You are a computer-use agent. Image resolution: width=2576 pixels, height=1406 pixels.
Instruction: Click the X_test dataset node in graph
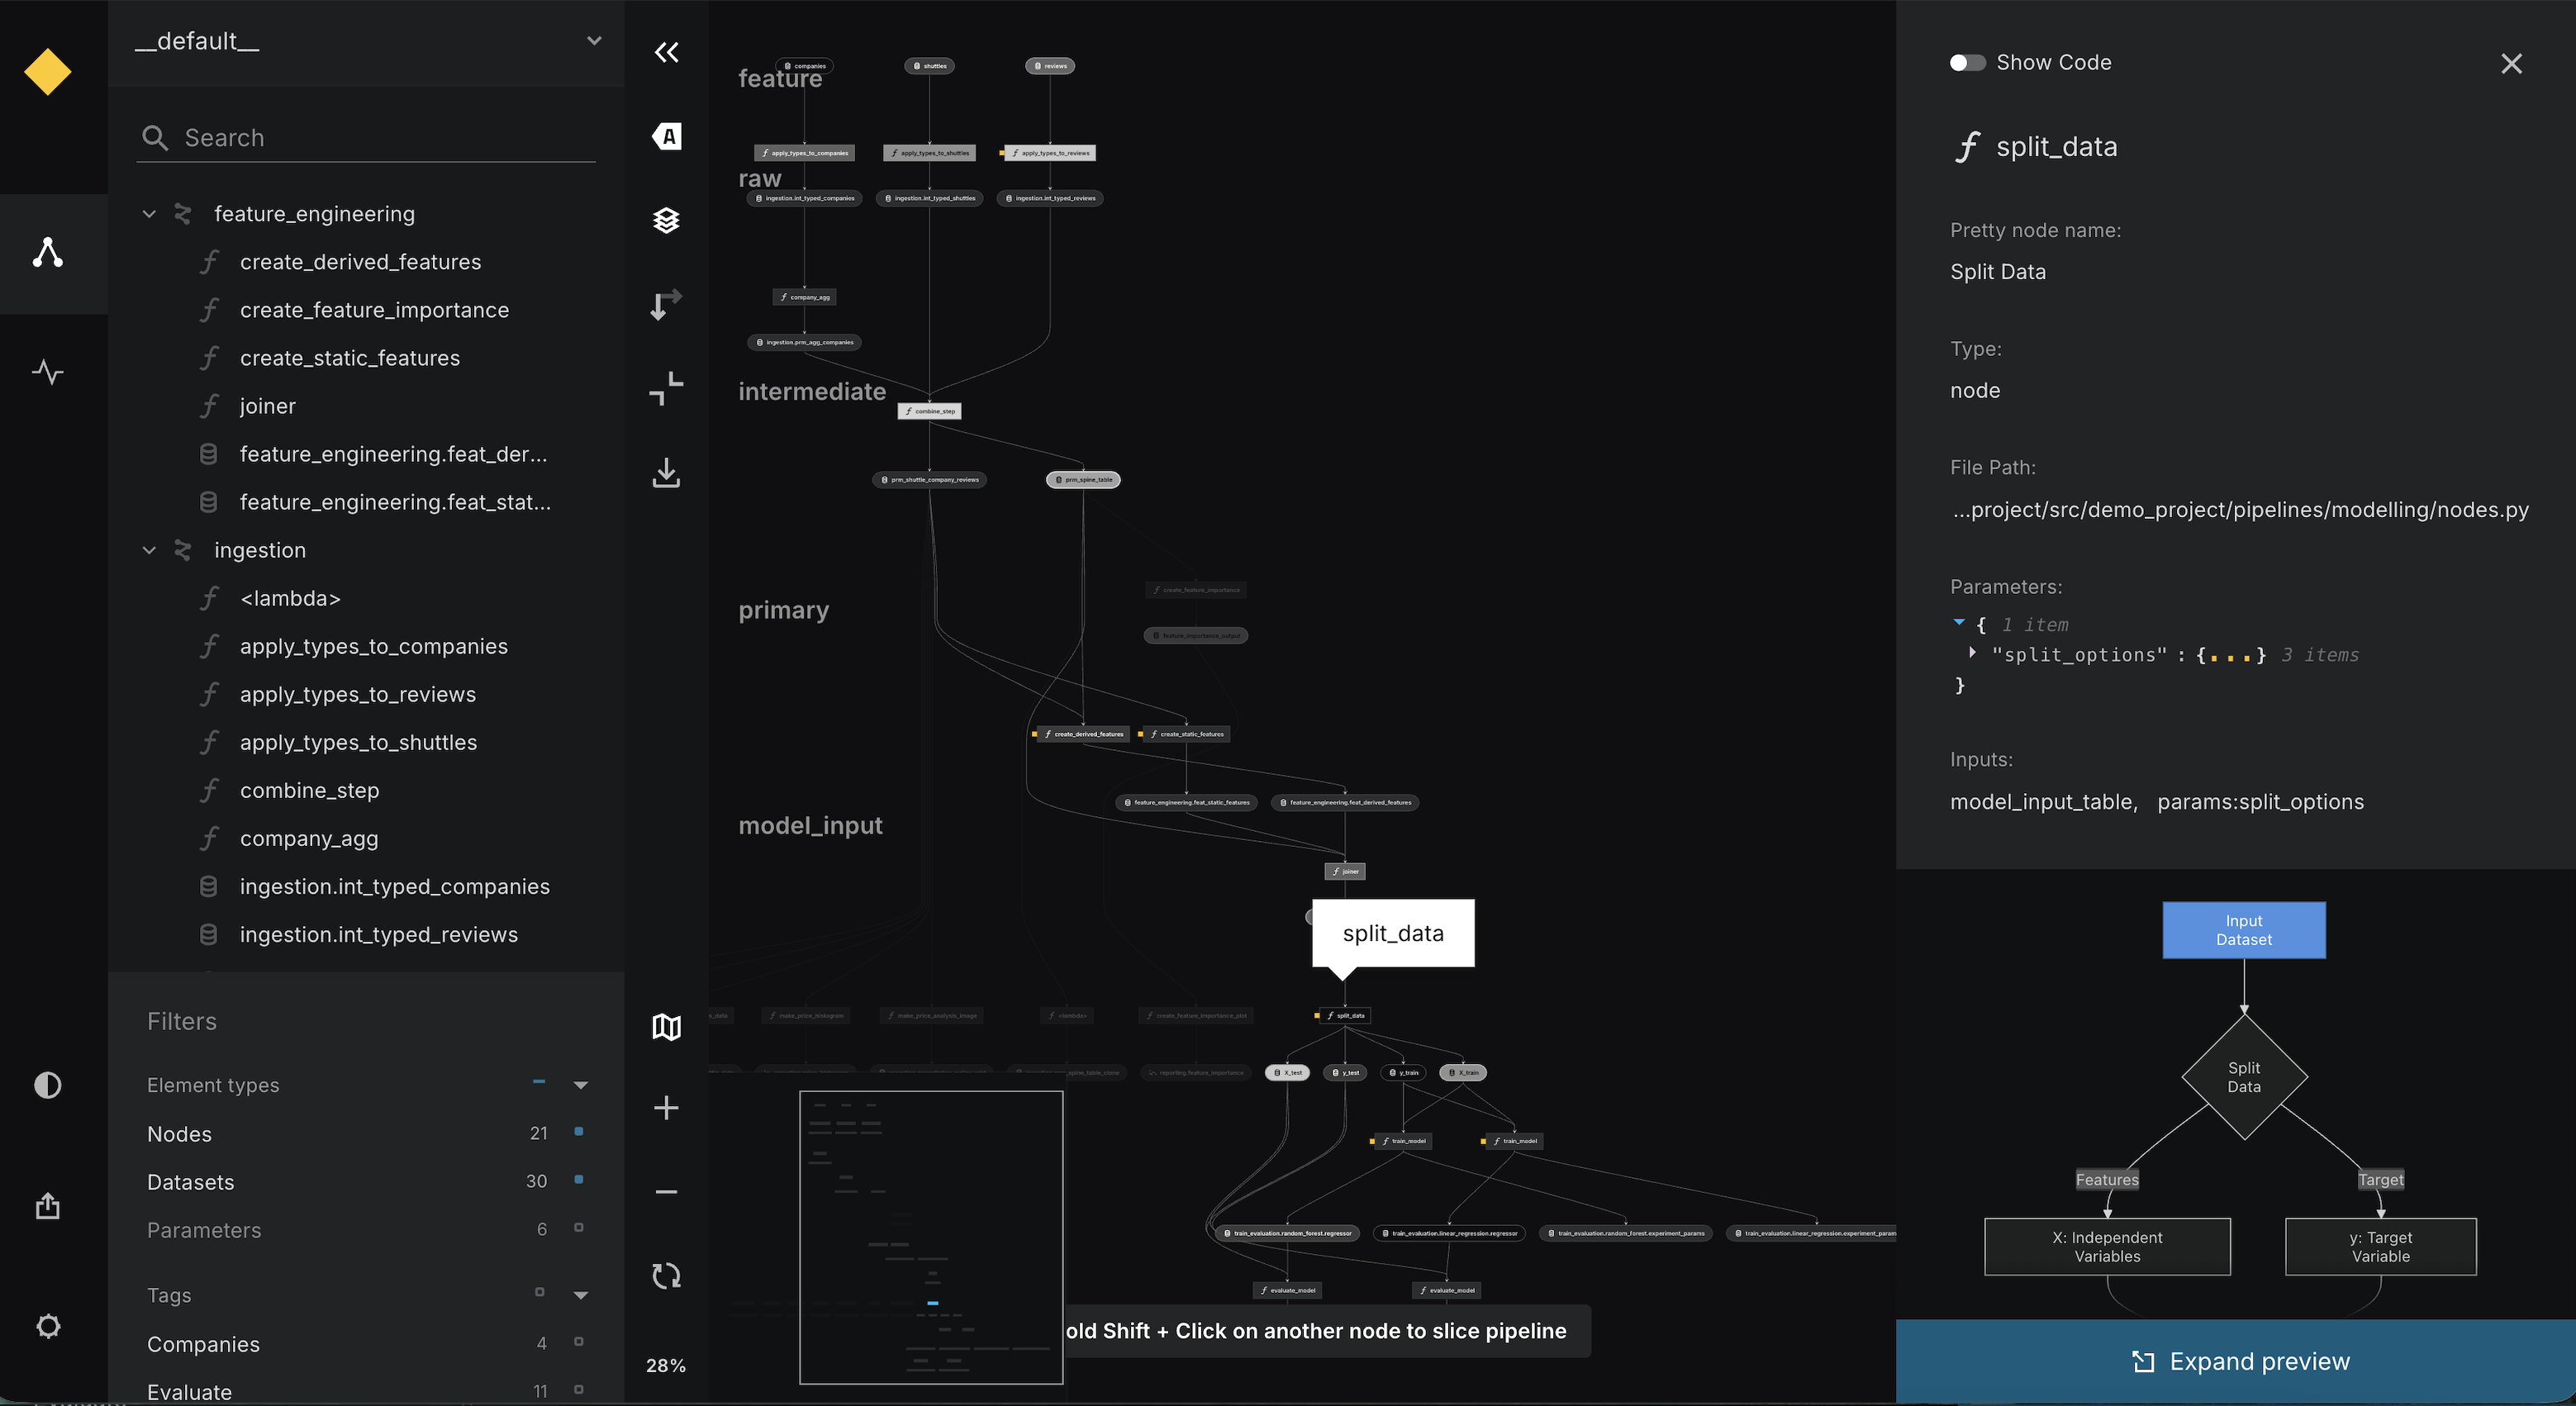(1288, 1072)
